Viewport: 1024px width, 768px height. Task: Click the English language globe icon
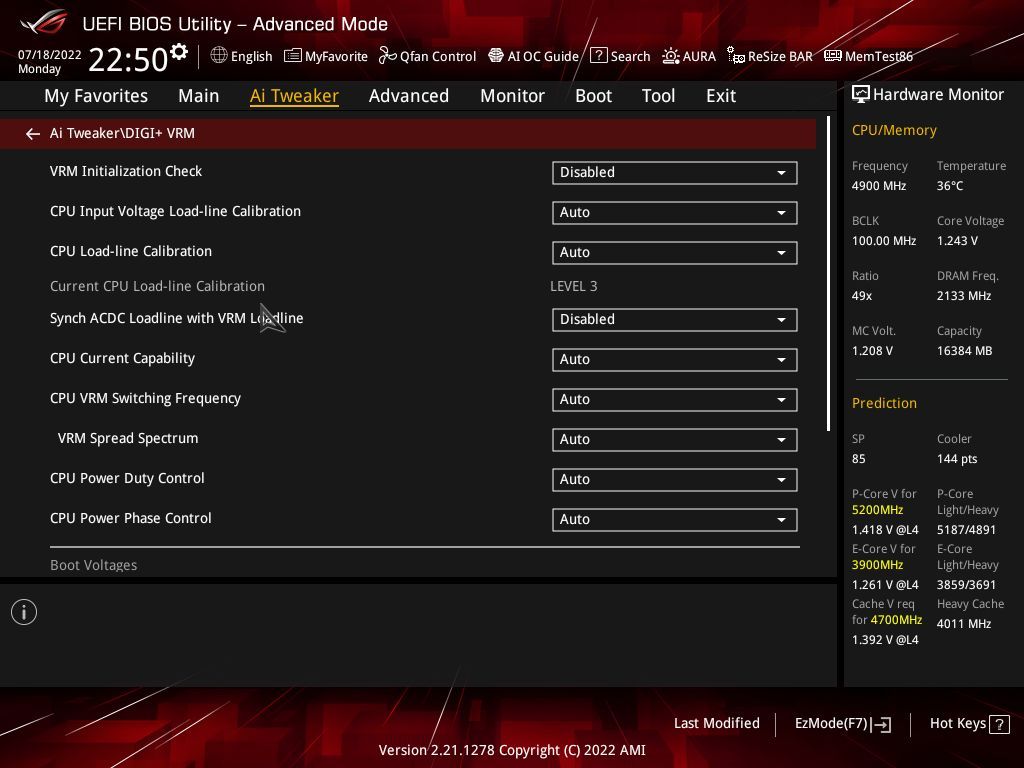click(x=219, y=56)
